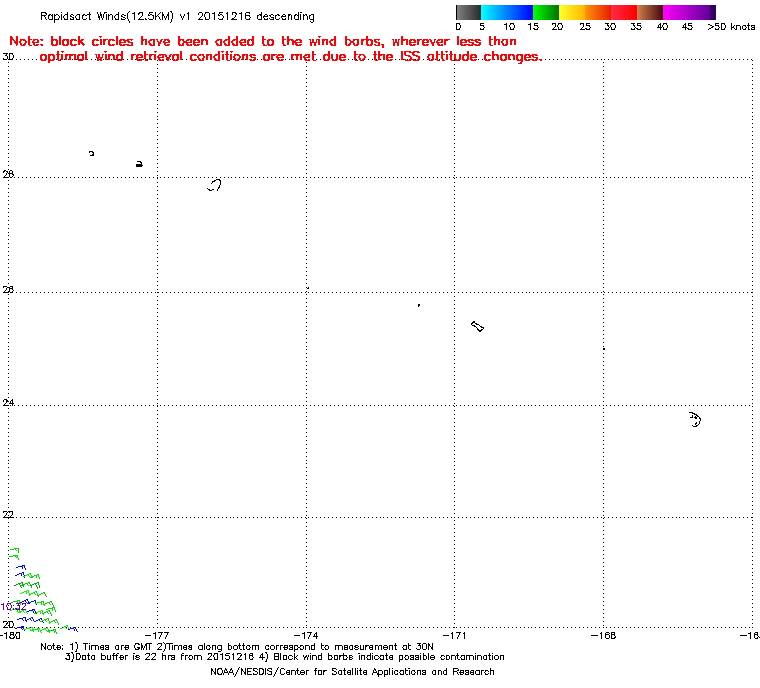Click the blue 10-15 knots color band

tap(520, 12)
